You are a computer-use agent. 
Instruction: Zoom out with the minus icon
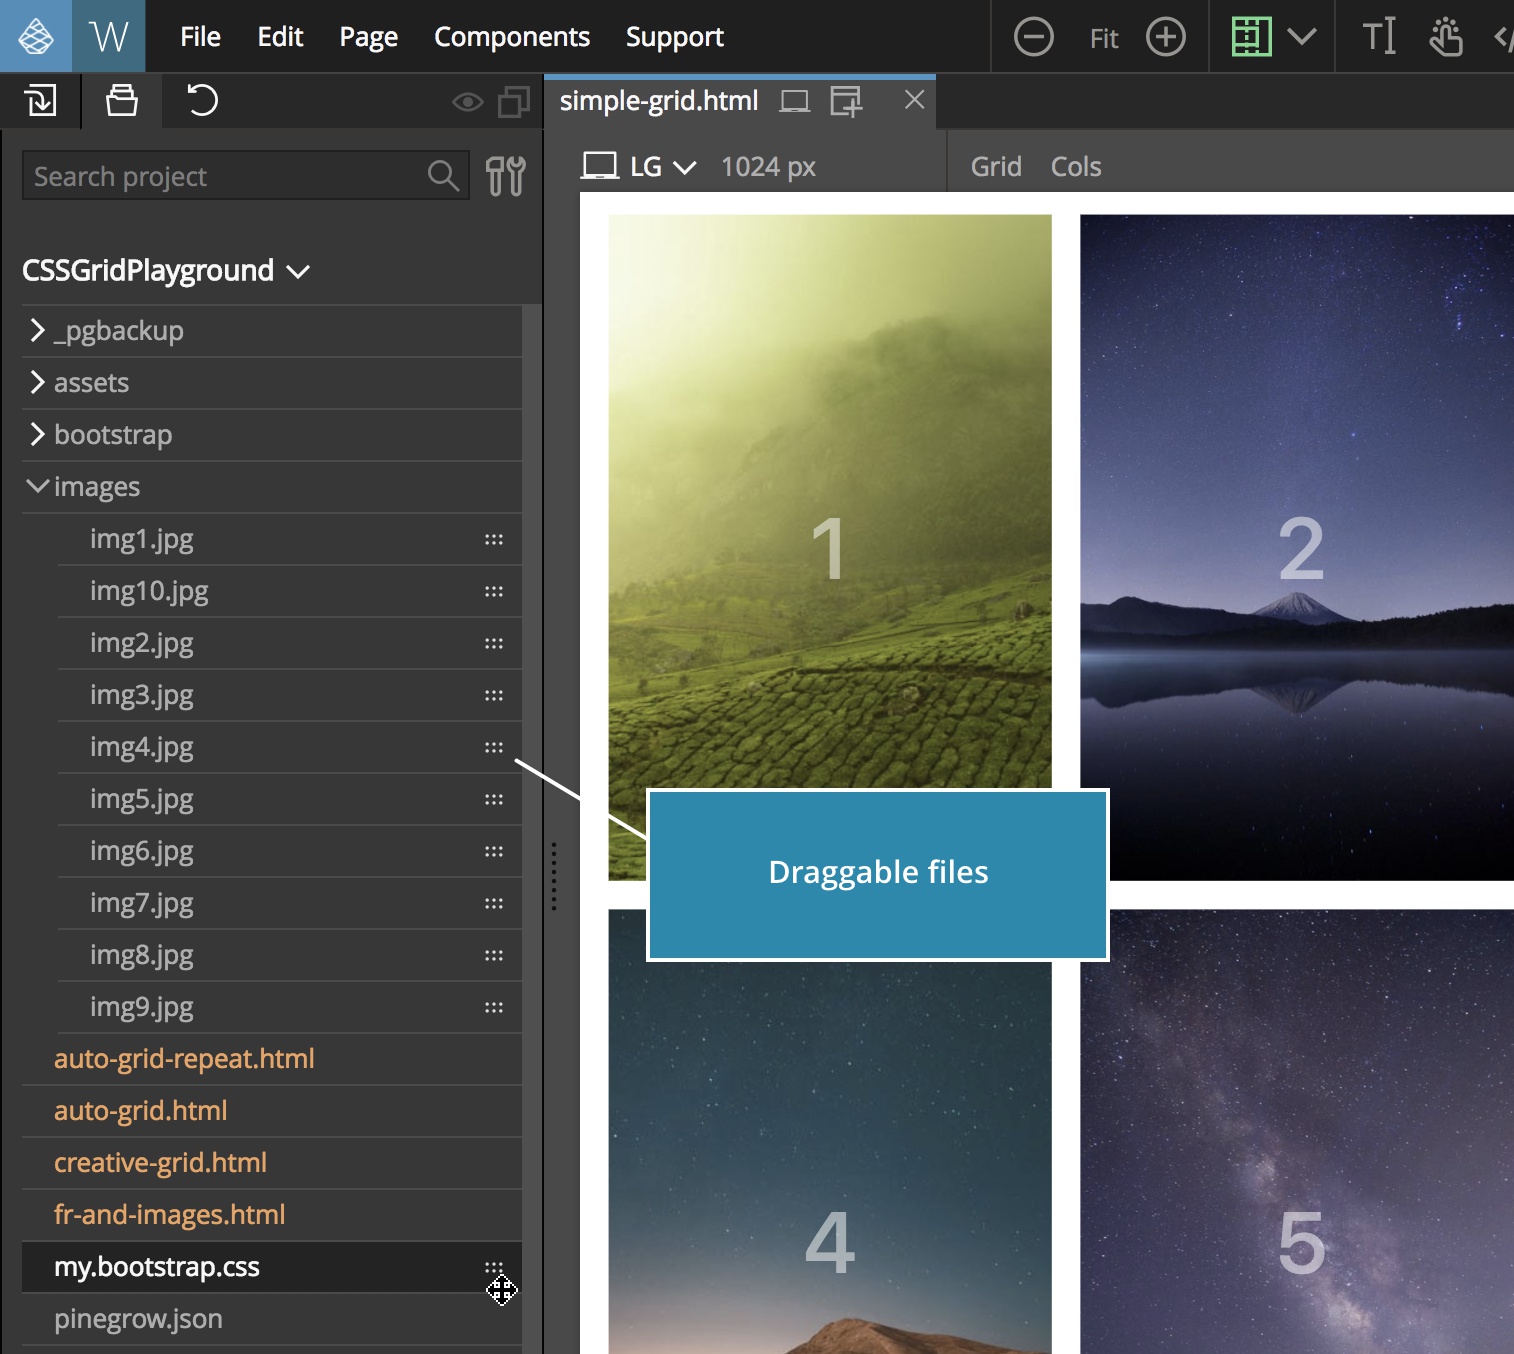pos(1034,37)
